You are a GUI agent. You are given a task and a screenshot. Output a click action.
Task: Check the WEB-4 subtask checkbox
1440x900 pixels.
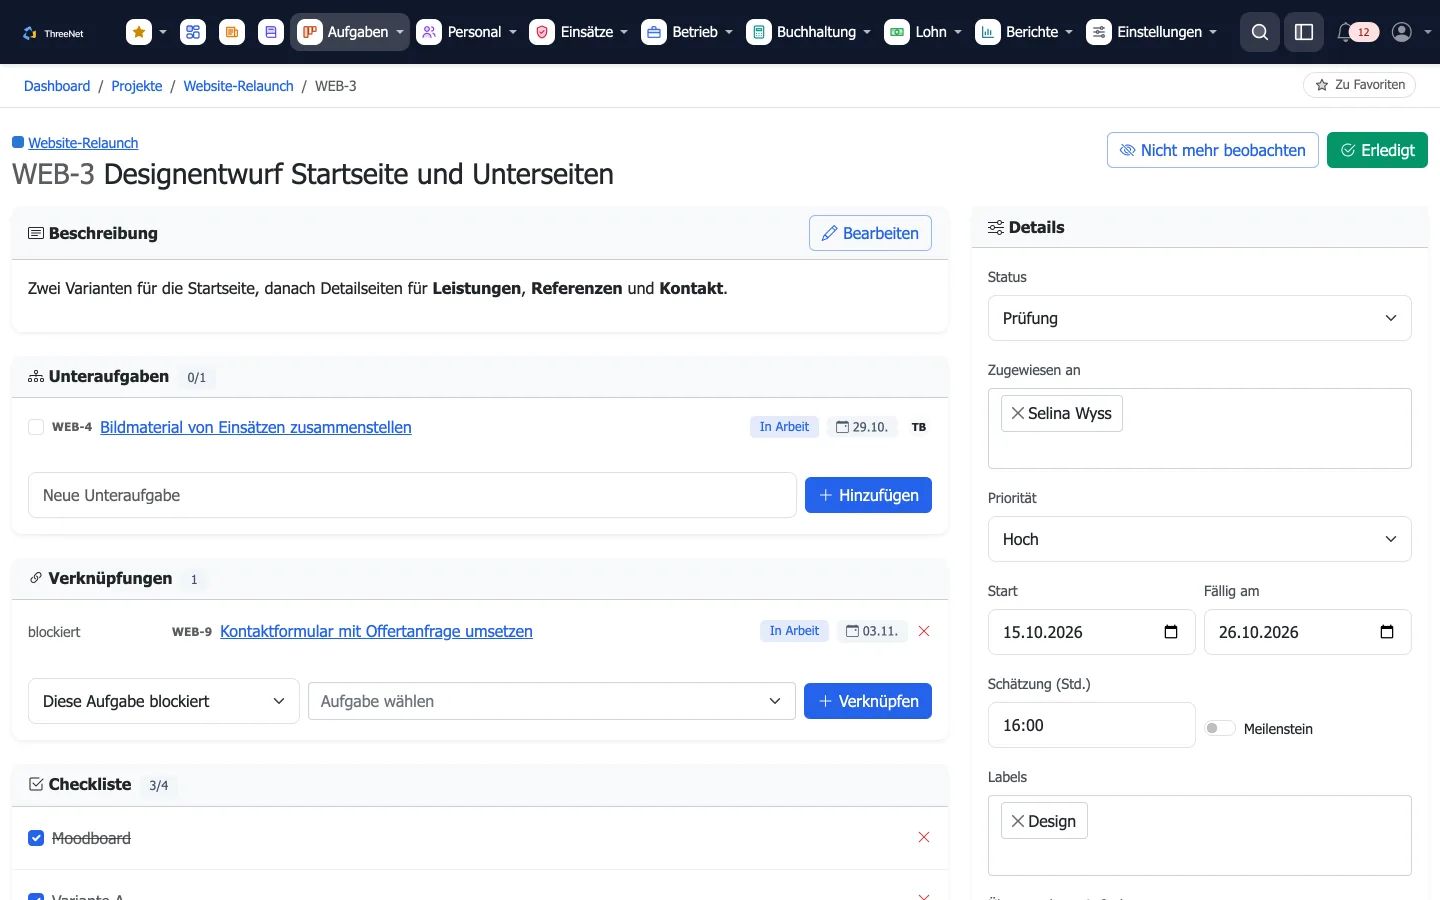point(36,427)
